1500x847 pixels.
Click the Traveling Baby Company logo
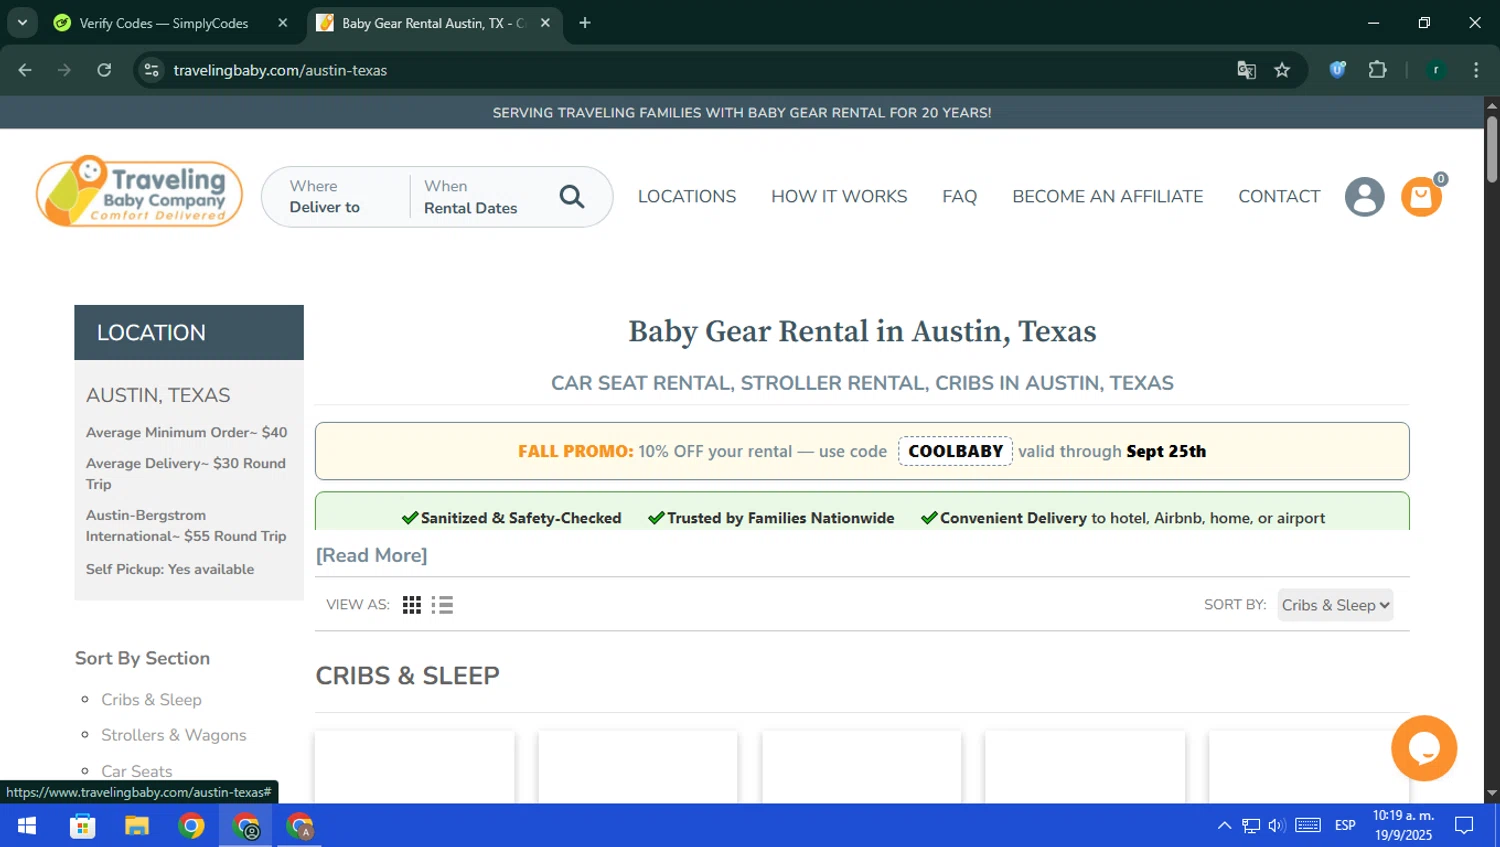139,191
